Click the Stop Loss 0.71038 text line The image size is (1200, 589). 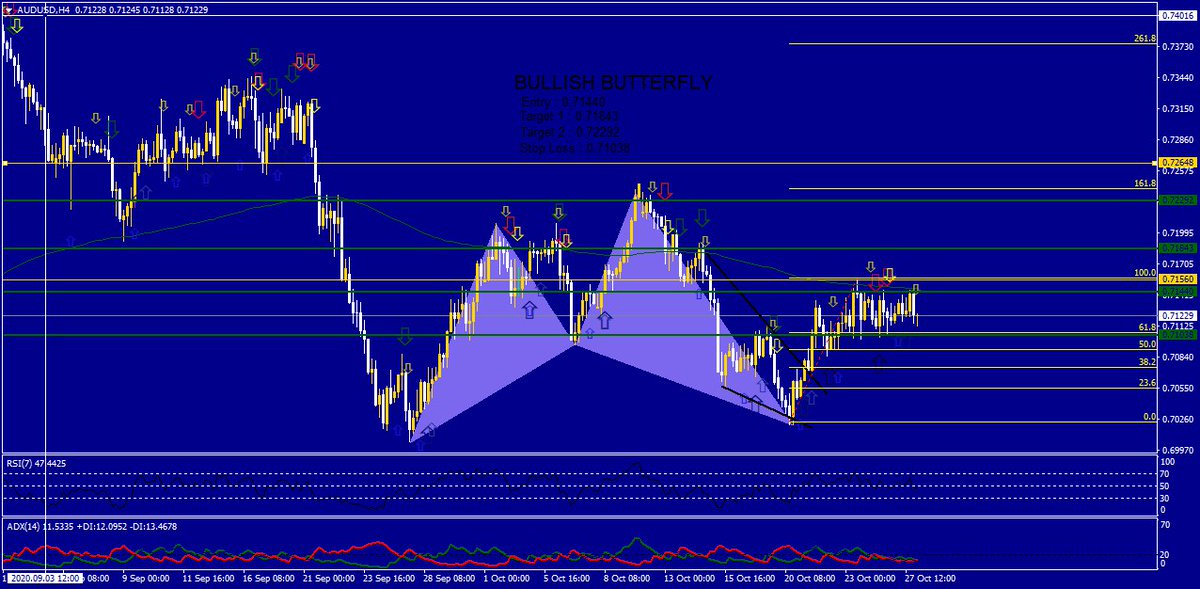(x=574, y=148)
